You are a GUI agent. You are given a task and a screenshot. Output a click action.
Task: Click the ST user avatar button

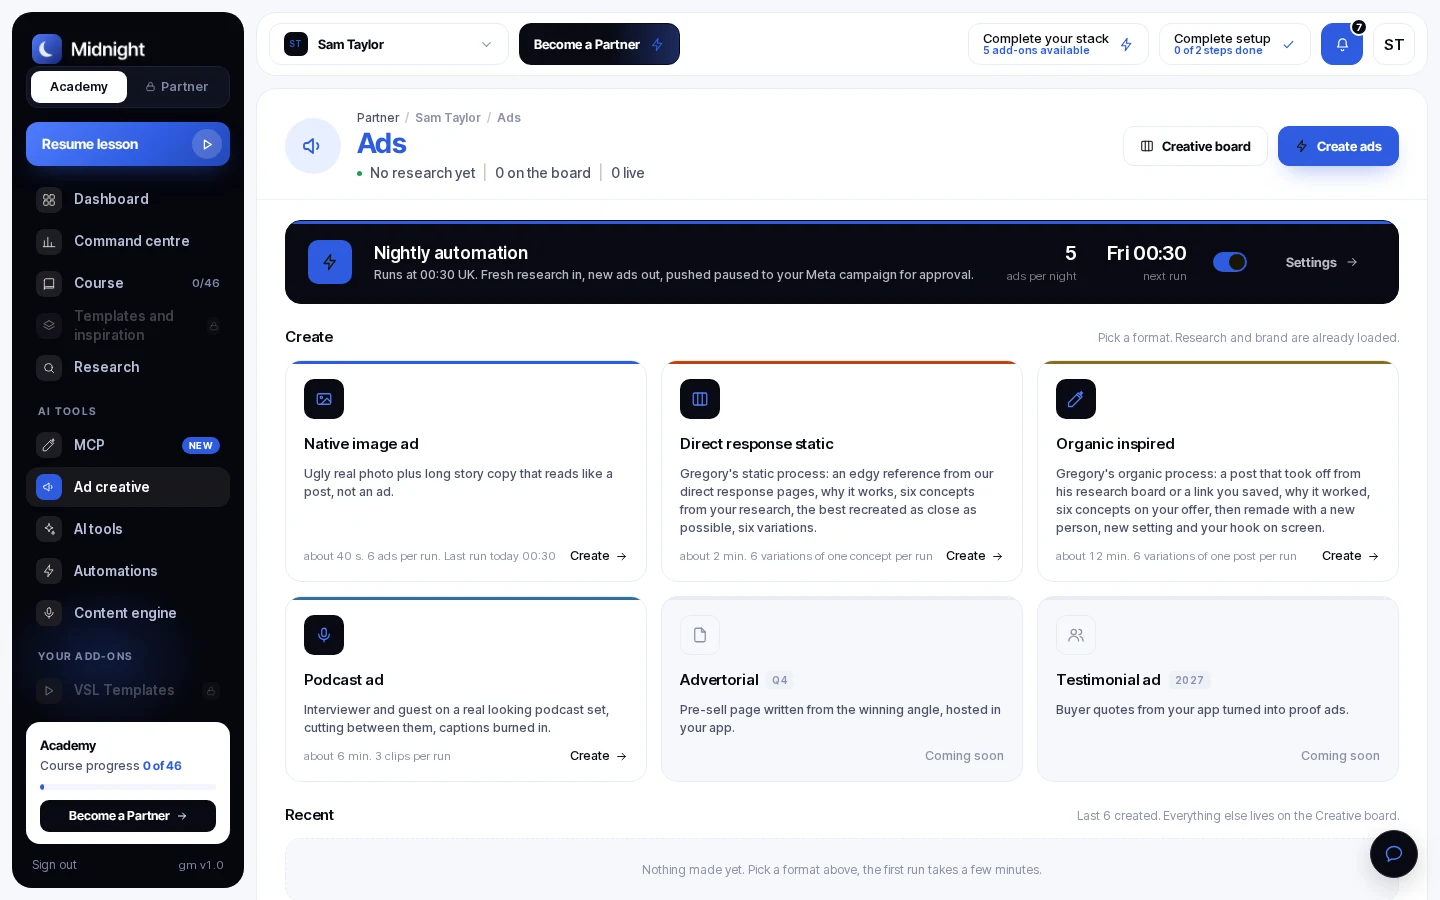point(1394,44)
